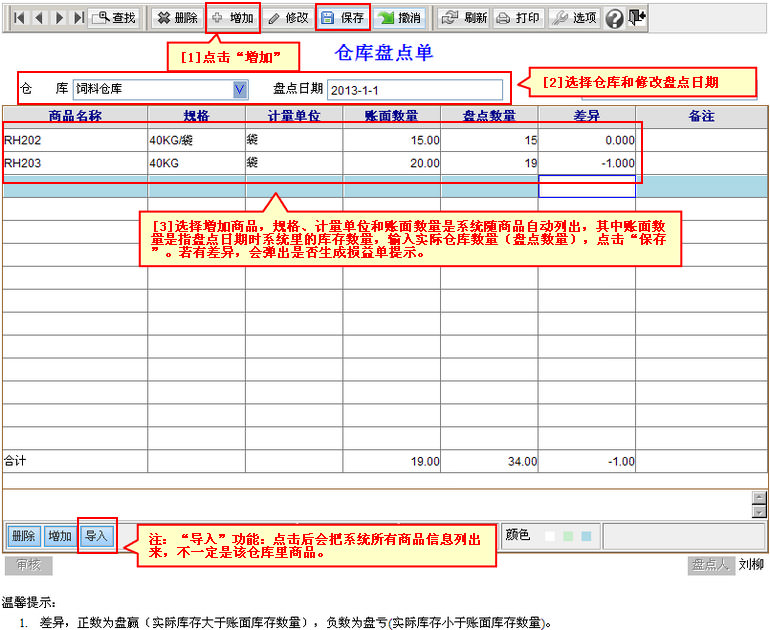Screen dimensions: 770x630
Task: Click the 盘点日期 date input field
Action: click(x=413, y=90)
